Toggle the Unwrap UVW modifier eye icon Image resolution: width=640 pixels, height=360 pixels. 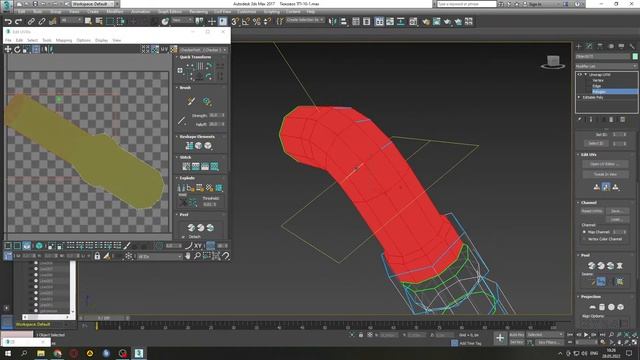(x=579, y=75)
